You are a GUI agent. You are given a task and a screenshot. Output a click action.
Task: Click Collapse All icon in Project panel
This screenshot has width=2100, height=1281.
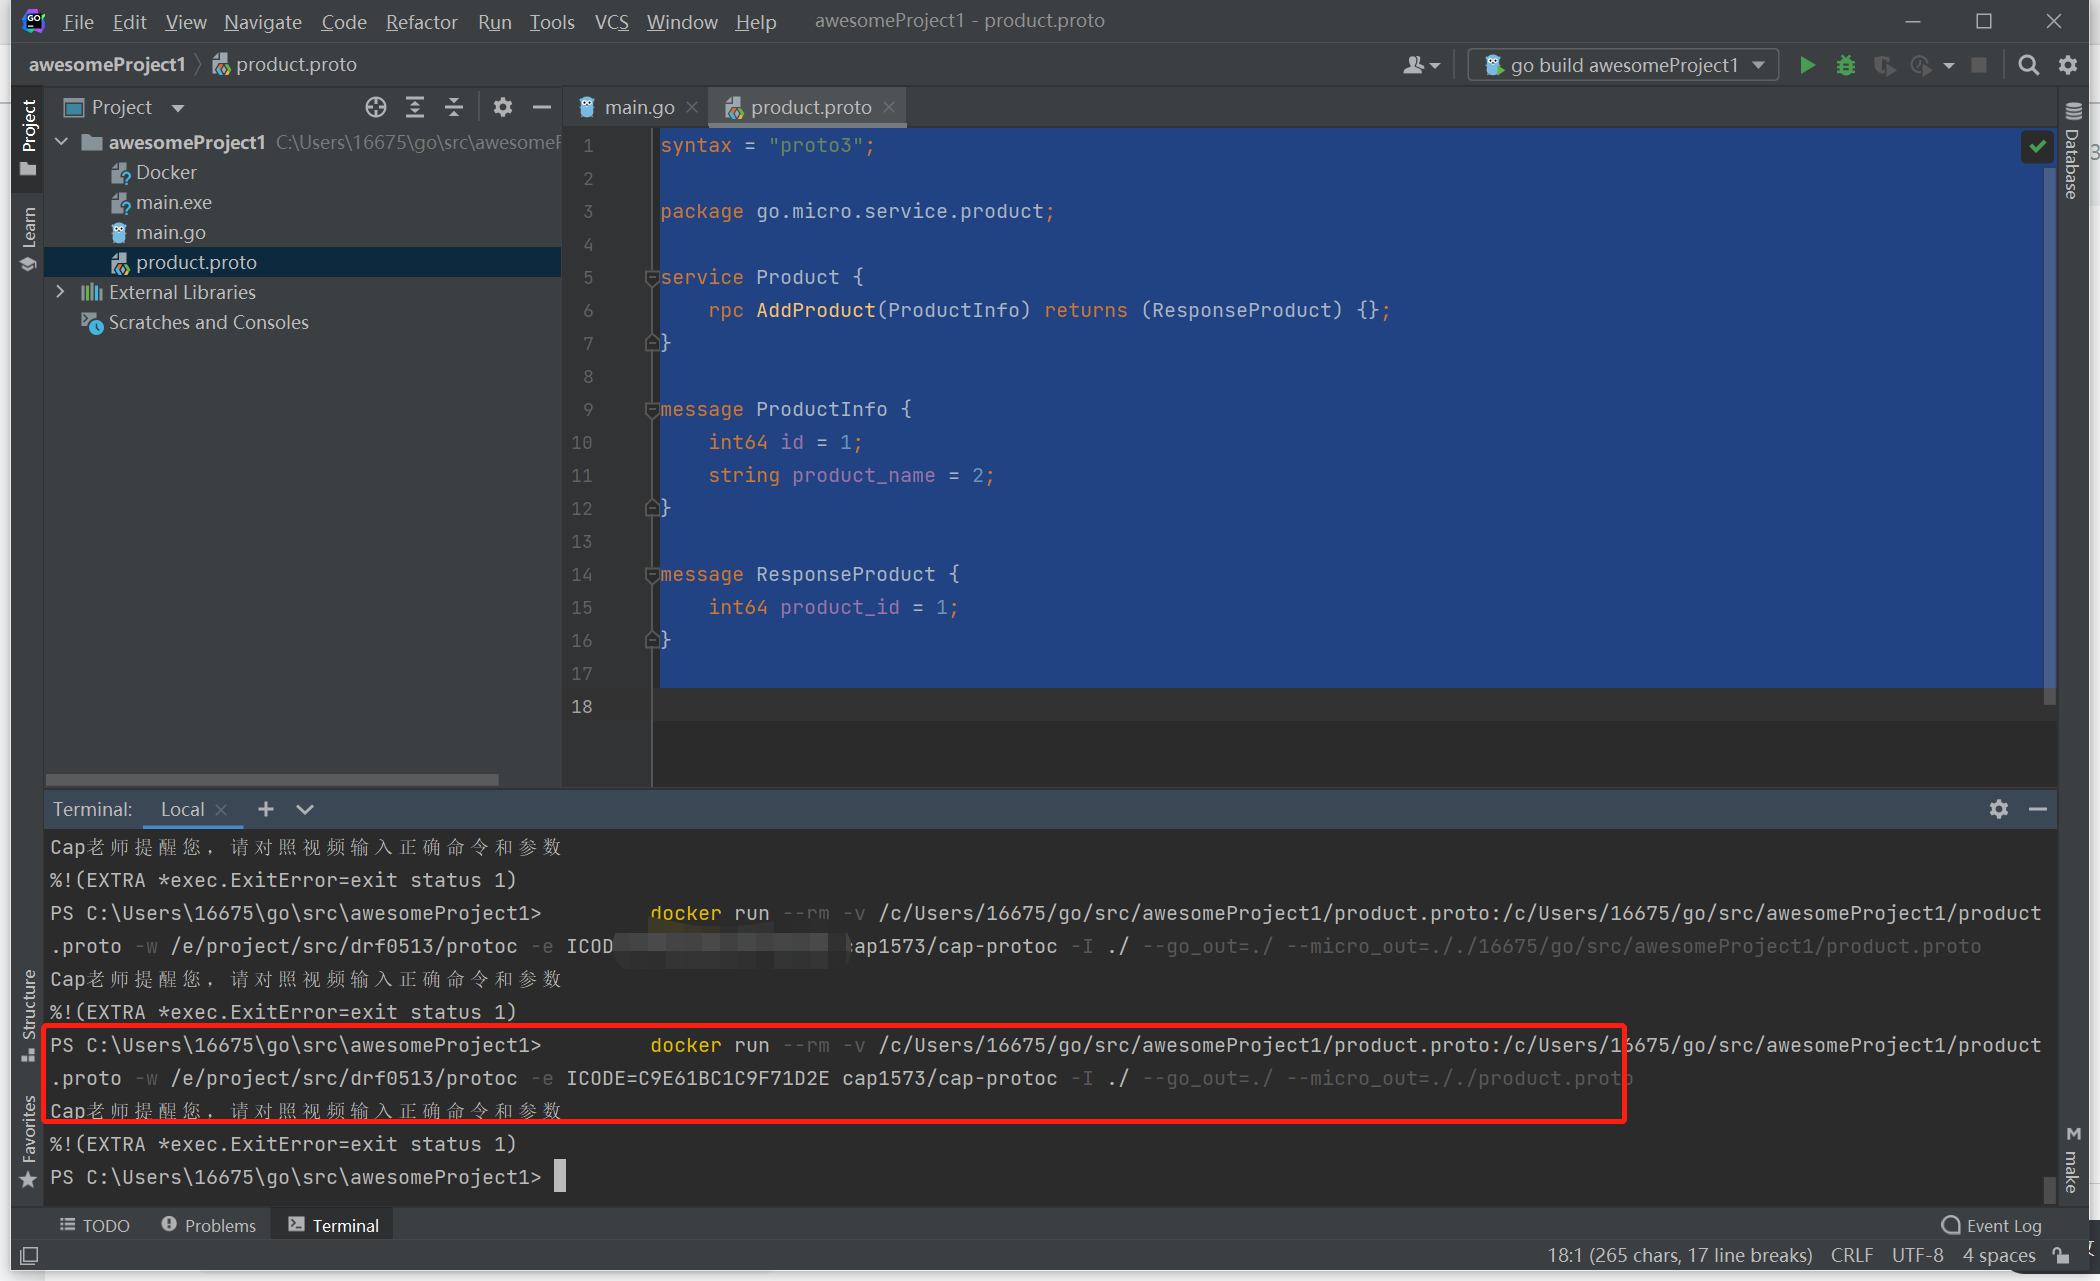[454, 107]
